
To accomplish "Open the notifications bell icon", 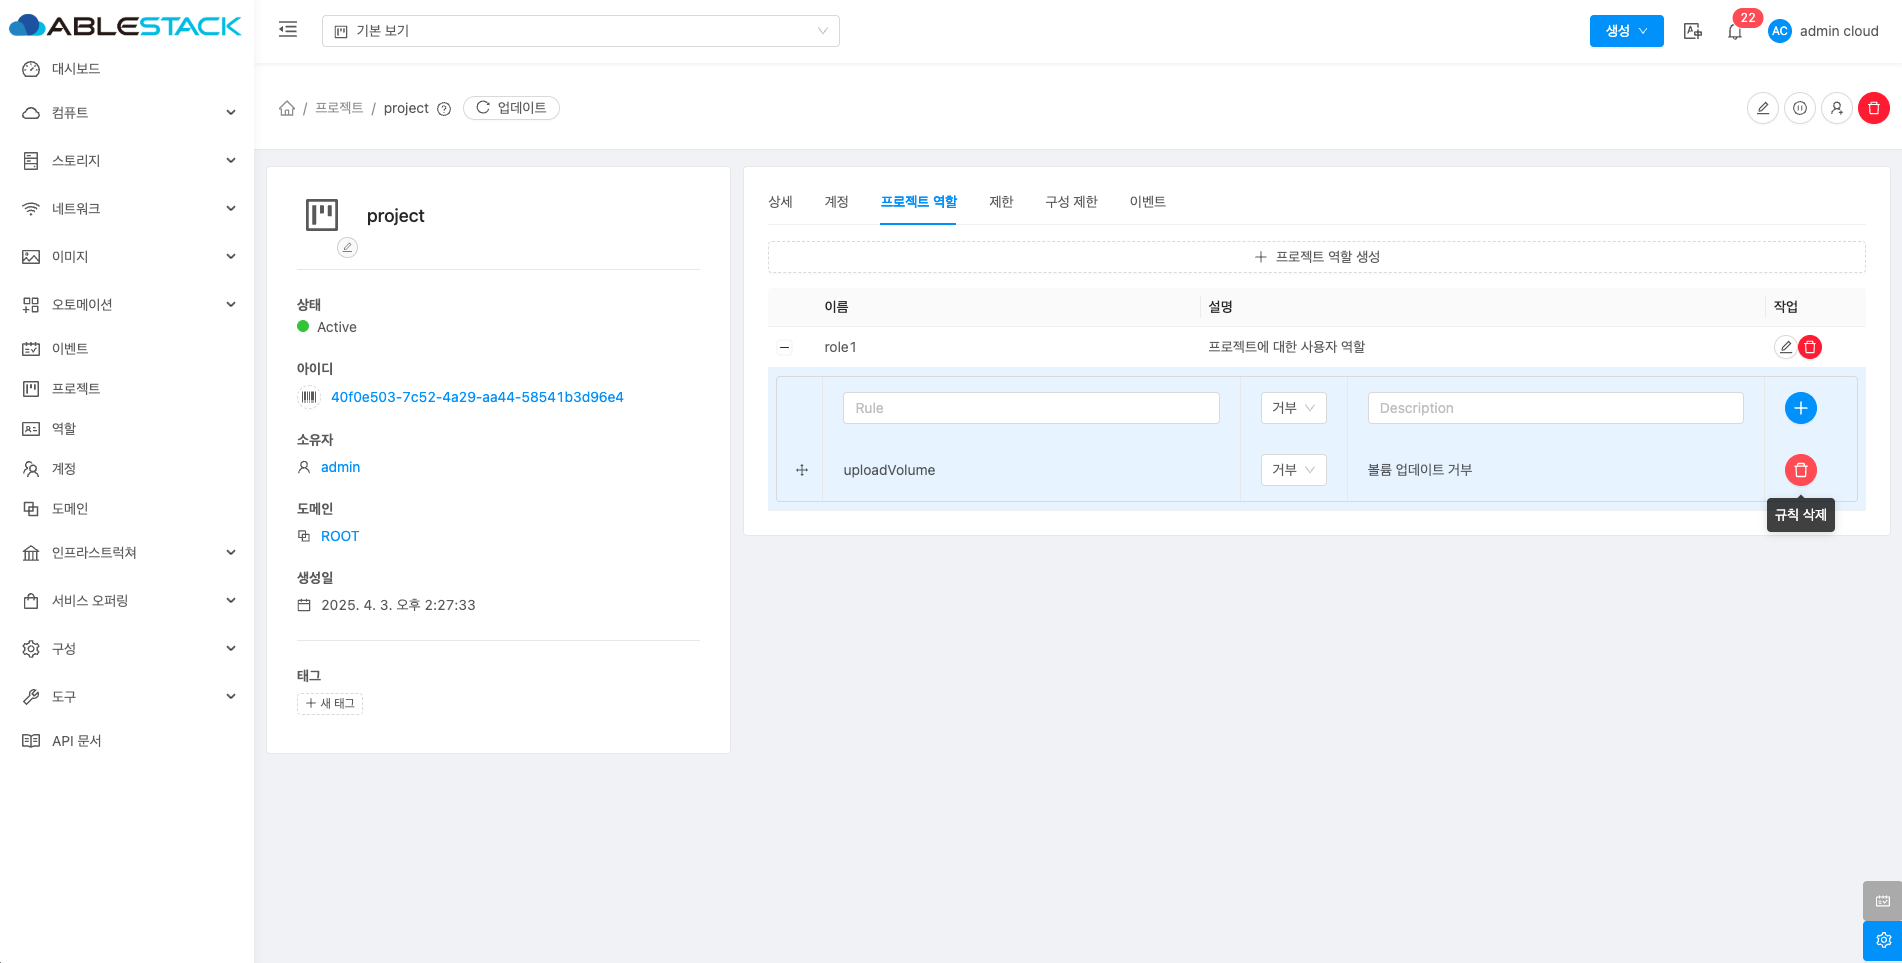I will (1735, 32).
